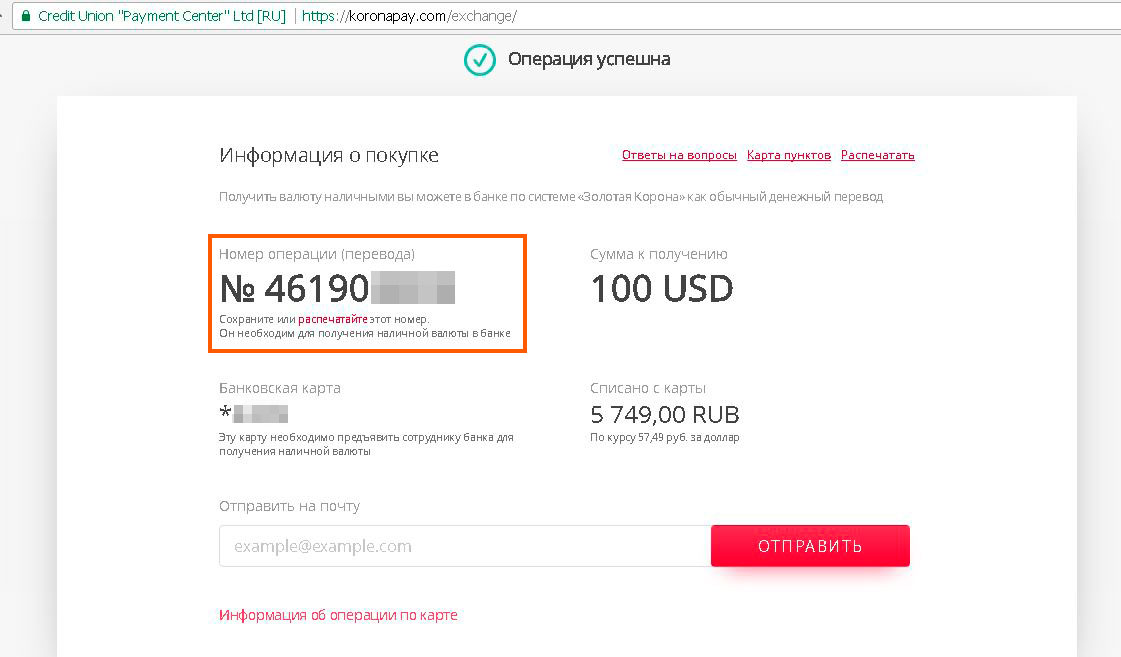Click the green padlock security icon
Image resolution: width=1121 pixels, height=657 pixels.
pos(26,16)
